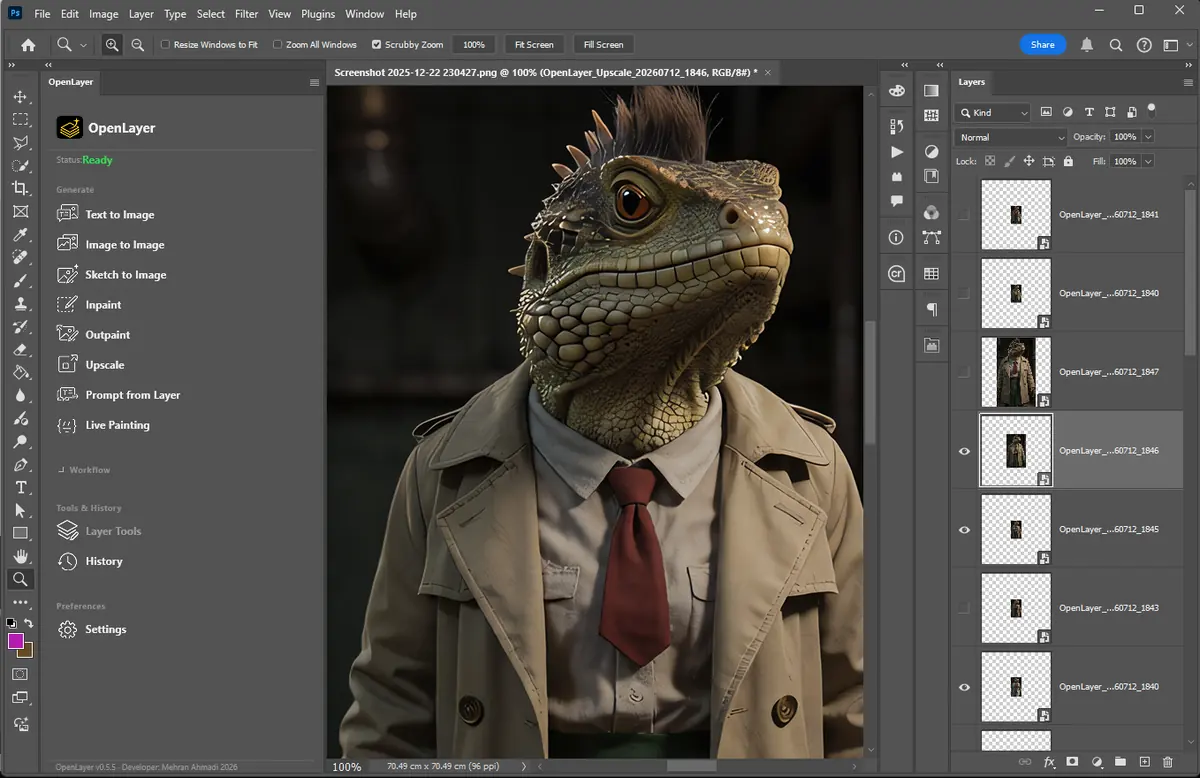The width and height of the screenshot is (1200, 778).
Task: Hide the OpenLayer ...60712_1845 layer
Action: tap(964, 530)
